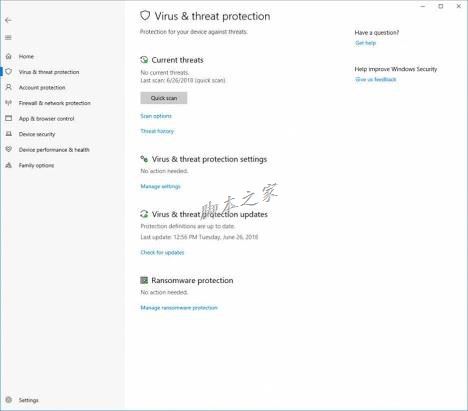Screen dimensions: 468x411
Task: Click the Home house icon
Action: 9,56
